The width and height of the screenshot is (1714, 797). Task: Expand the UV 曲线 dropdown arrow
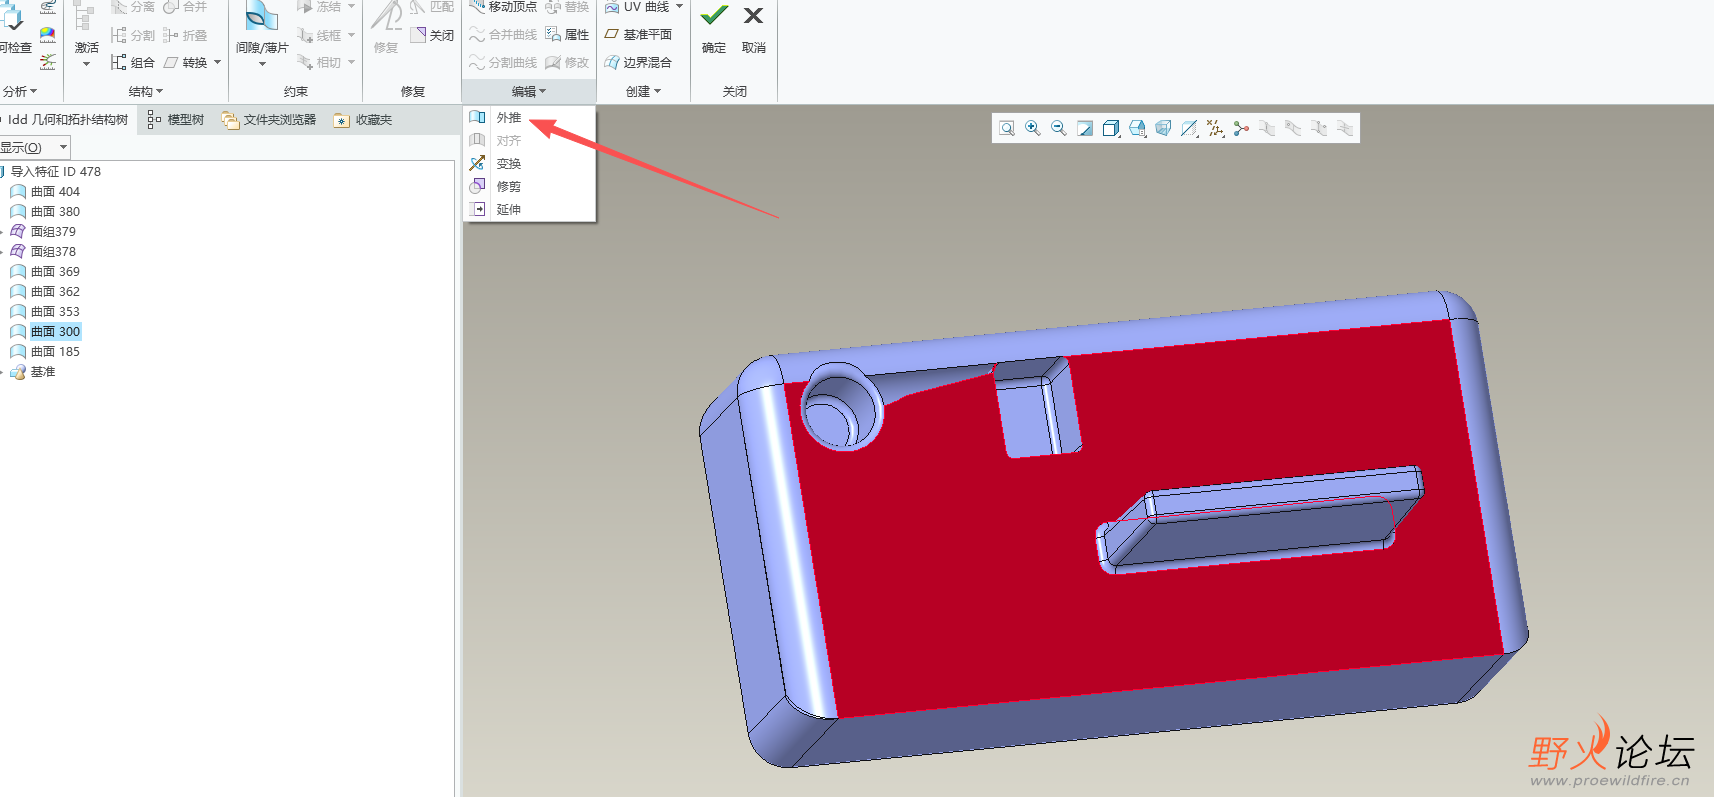click(680, 7)
